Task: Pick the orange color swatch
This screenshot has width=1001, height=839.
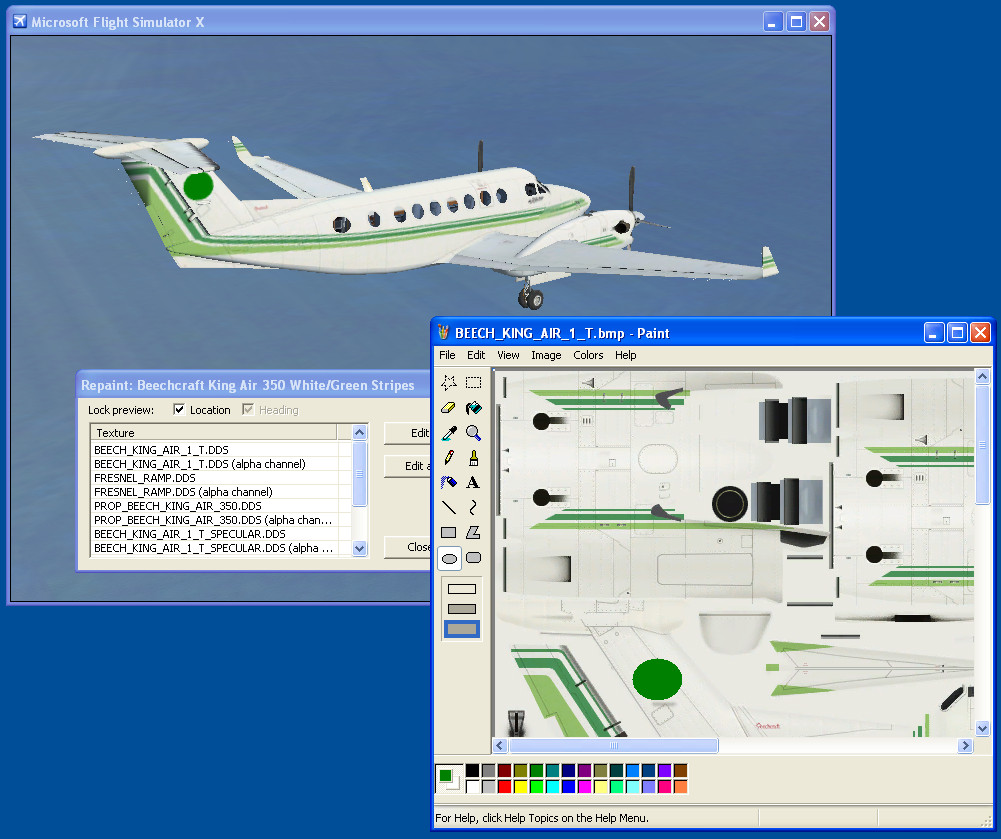Action: (x=681, y=787)
